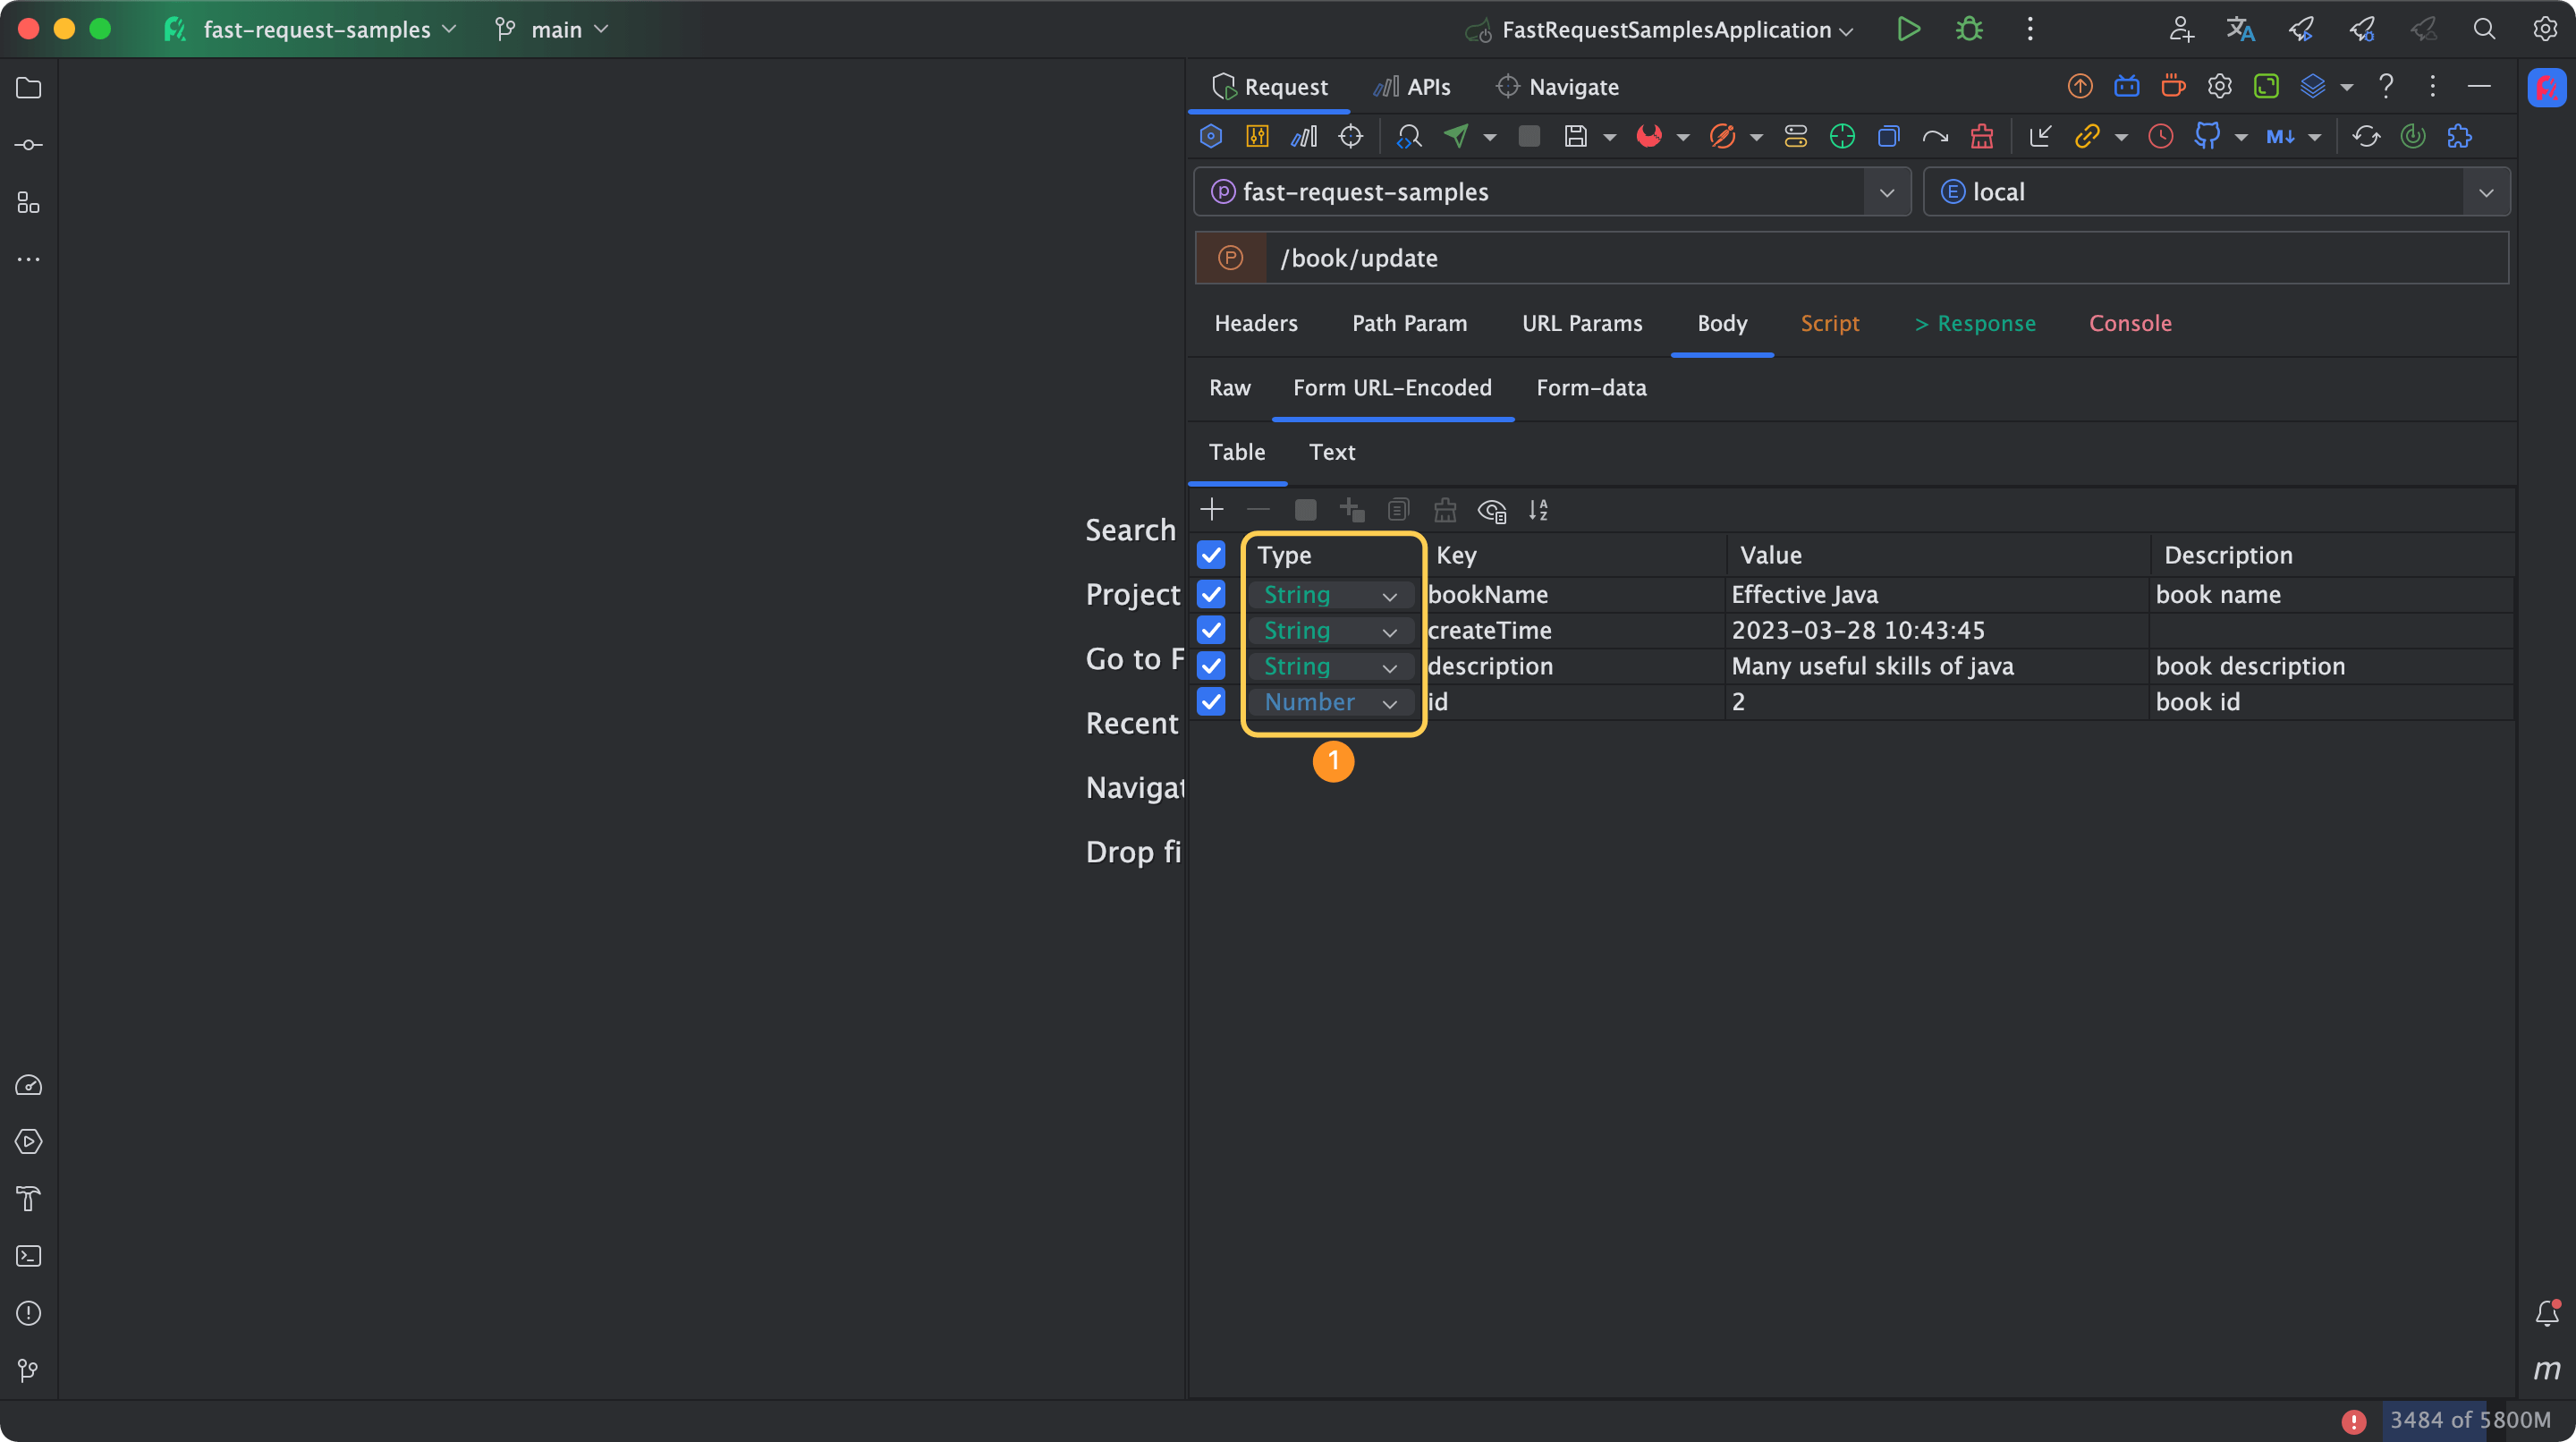2576x1442 pixels.
Task: Click the GitHub icon in toolbar
Action: (2206, 136)
